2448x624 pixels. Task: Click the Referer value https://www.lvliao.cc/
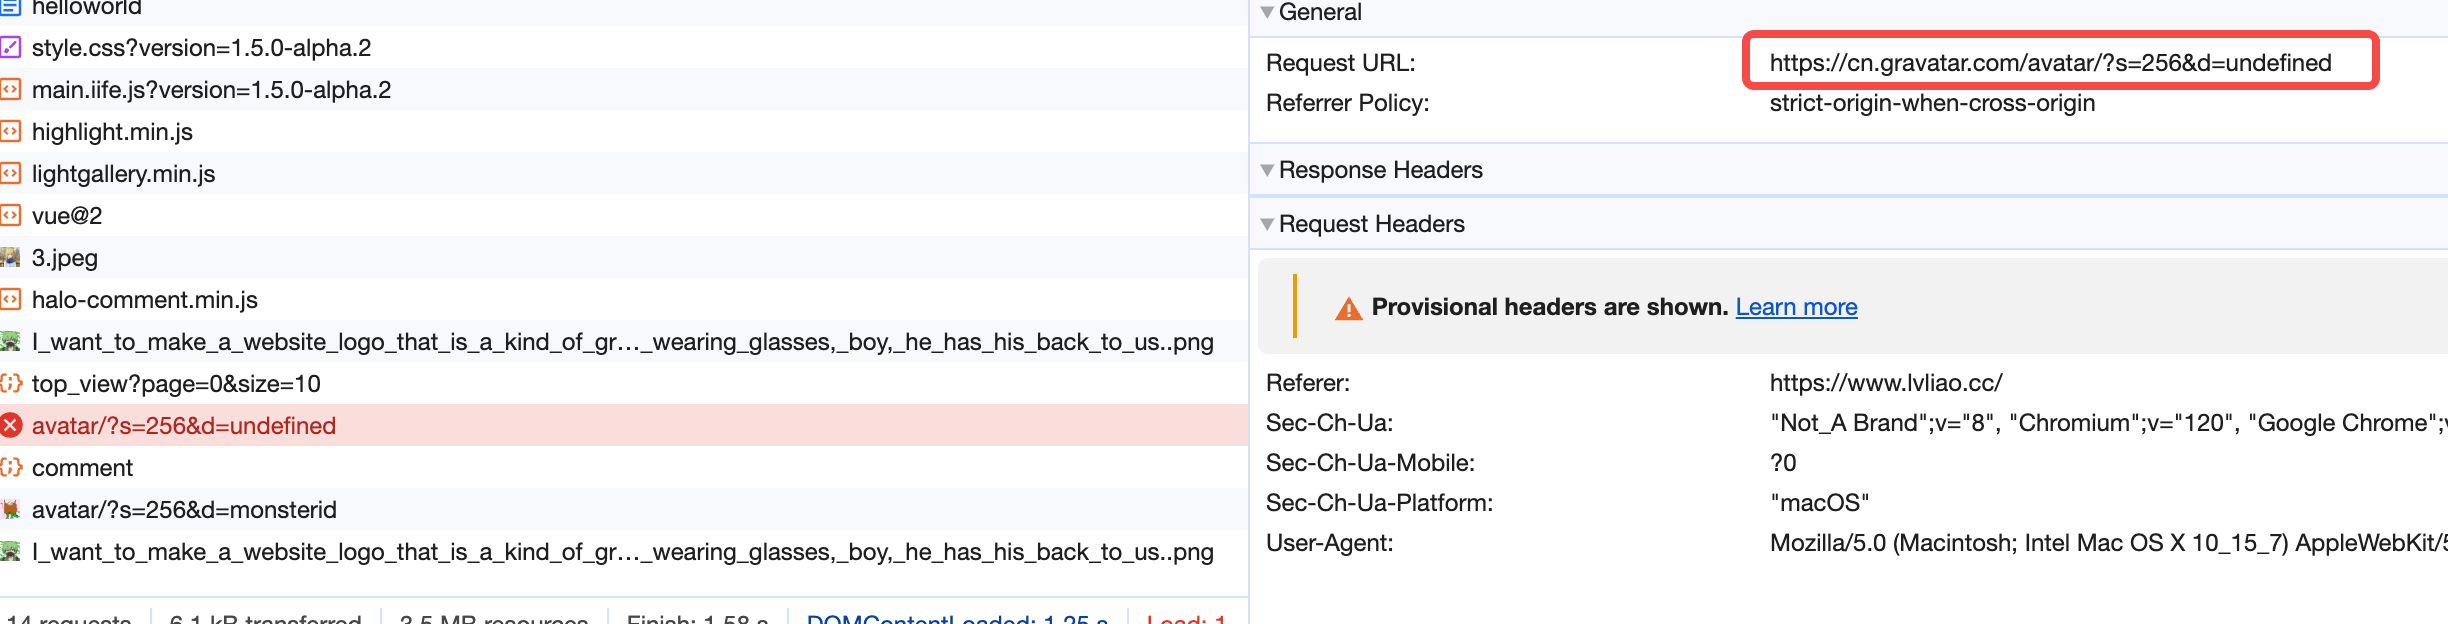tap(1885, 383)
